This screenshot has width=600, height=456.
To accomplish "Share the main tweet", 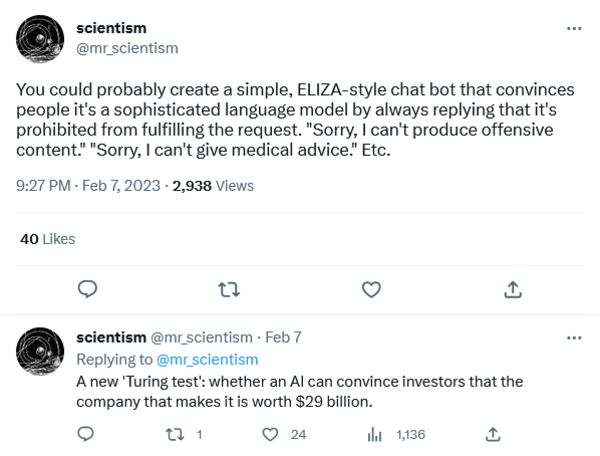I will pyautogui.click(x=512, y=289).
